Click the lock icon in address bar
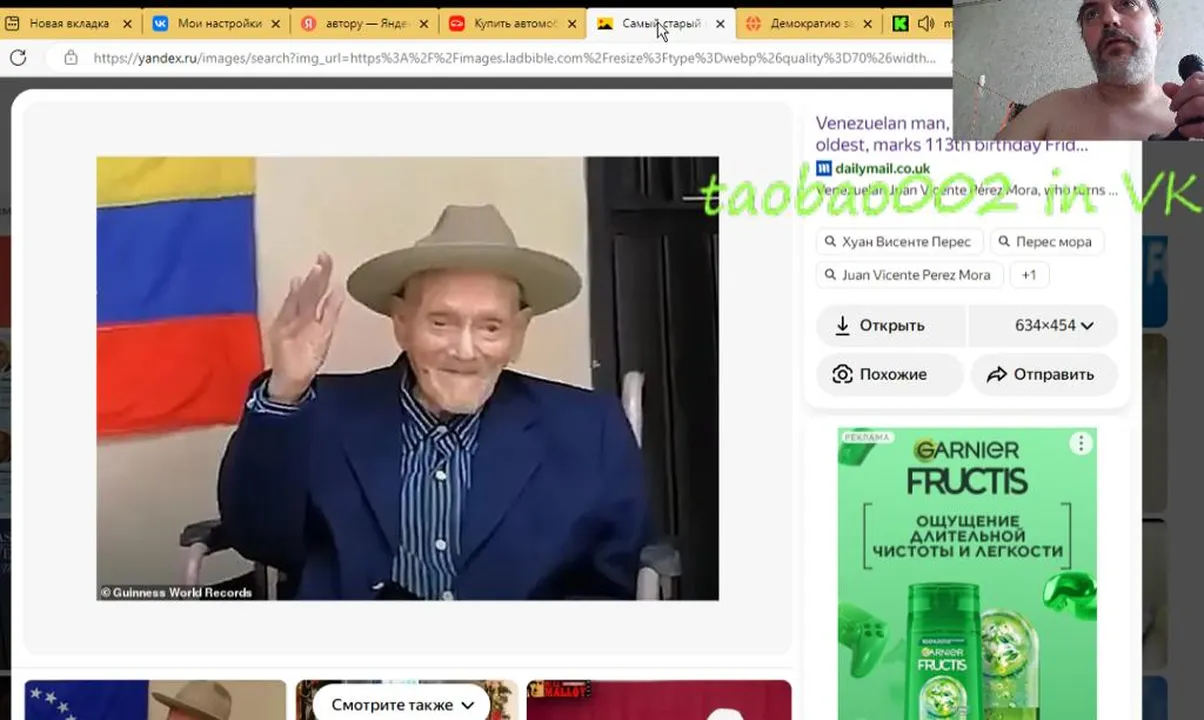 pyautogui.click(x=70, y=58)
